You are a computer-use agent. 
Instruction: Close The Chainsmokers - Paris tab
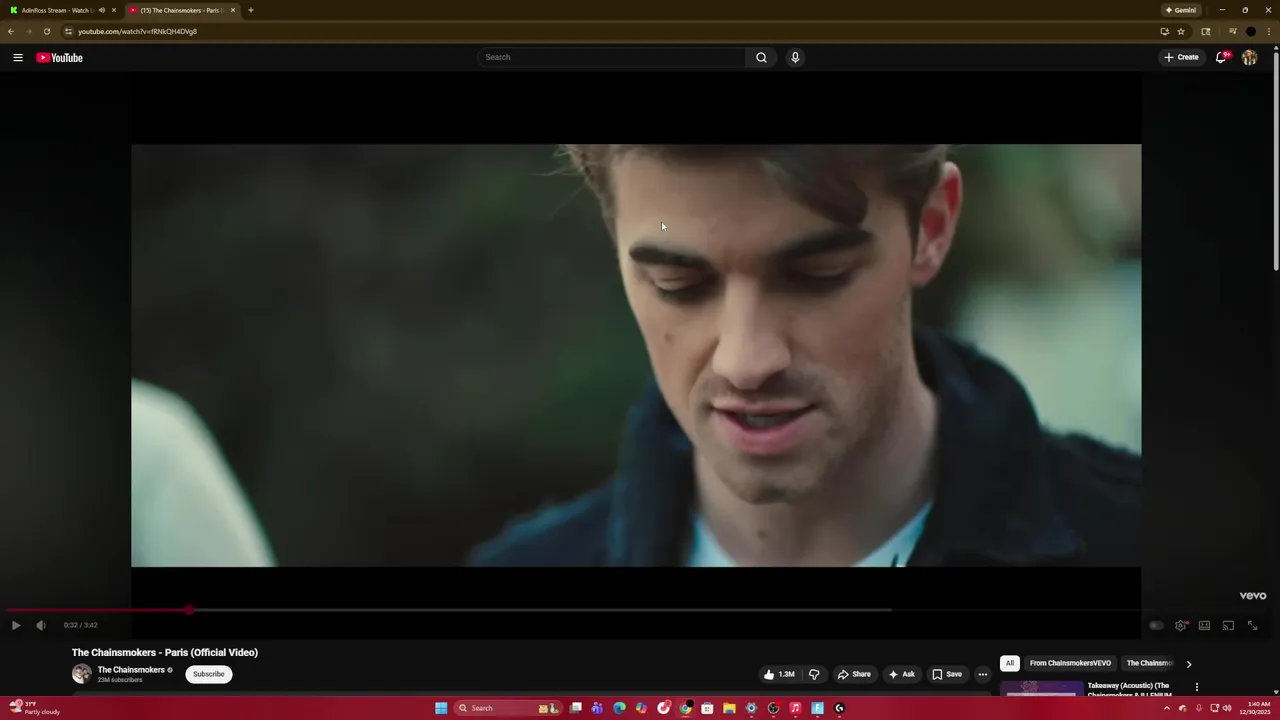point(233,10)
